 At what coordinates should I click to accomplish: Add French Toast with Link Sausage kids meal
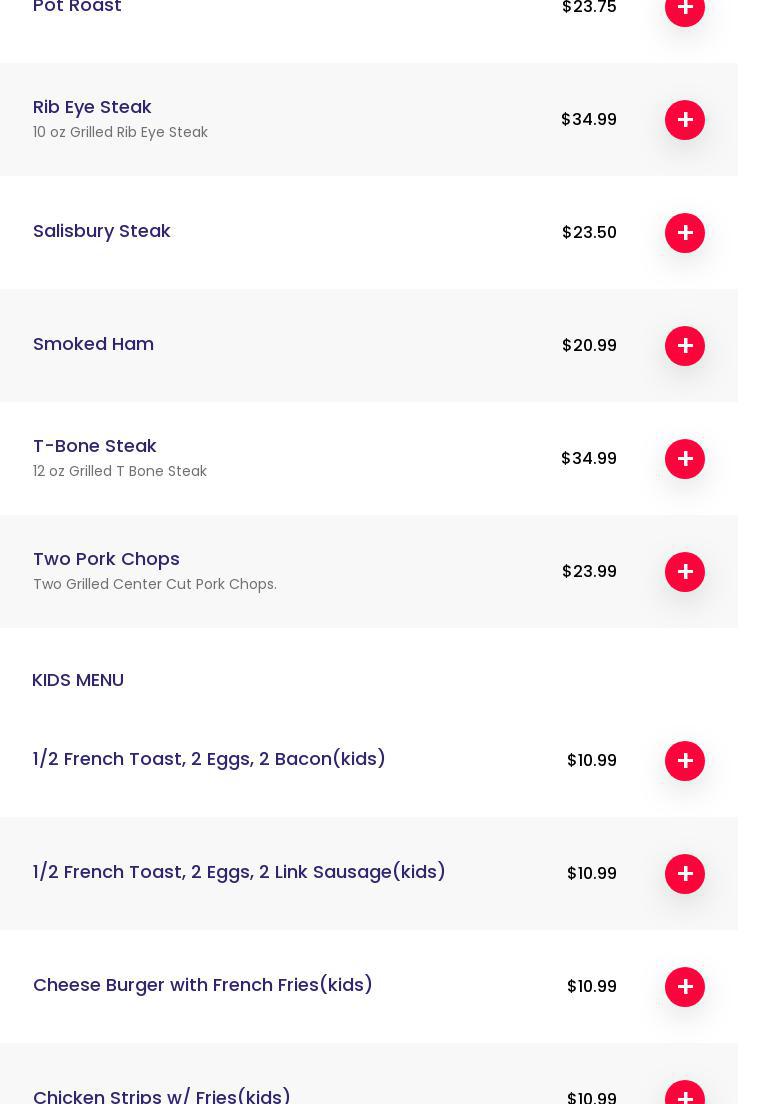coord(685,874)
